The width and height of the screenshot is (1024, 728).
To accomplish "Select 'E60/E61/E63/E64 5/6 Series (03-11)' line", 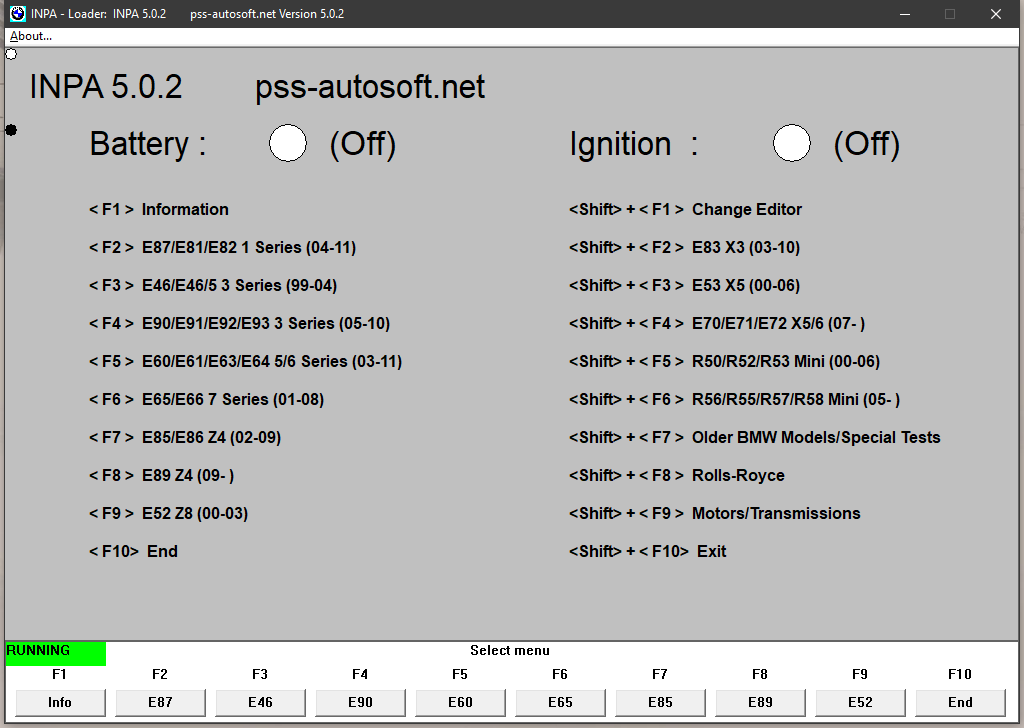I will click(x=246, y=361).
